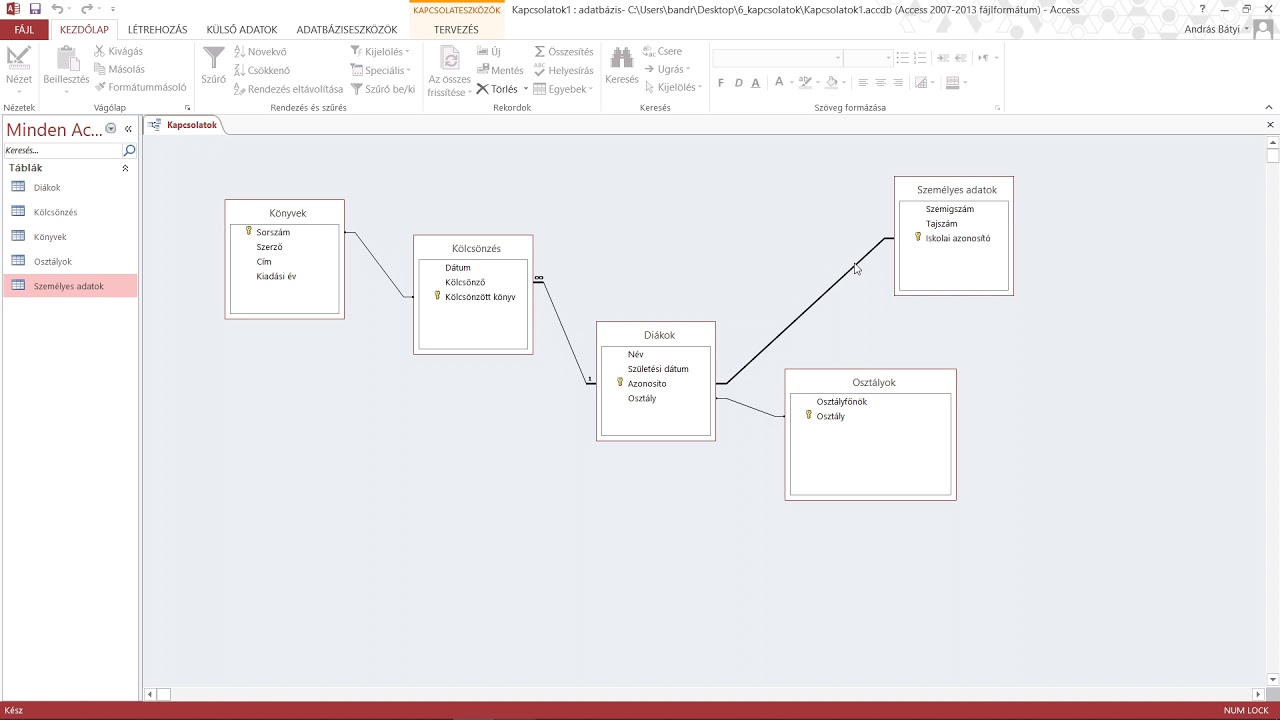Viewport: 1280px width, 720px height.
Task: Toggle italic formatting (D)
Action: tap(739, 83)
